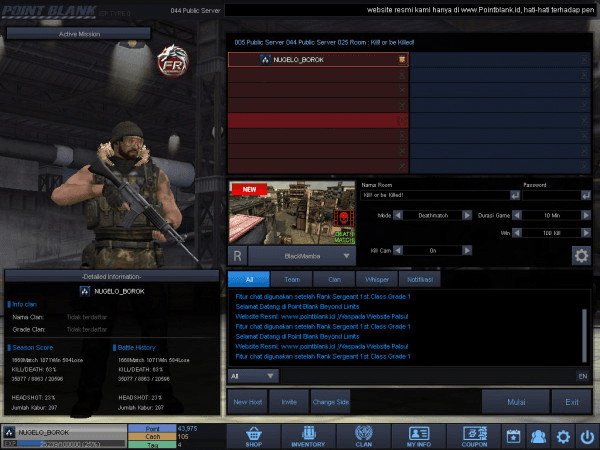Close the sixth blue team slot
Viewport: 600px width, 450px height.
[x=584, y=136]
